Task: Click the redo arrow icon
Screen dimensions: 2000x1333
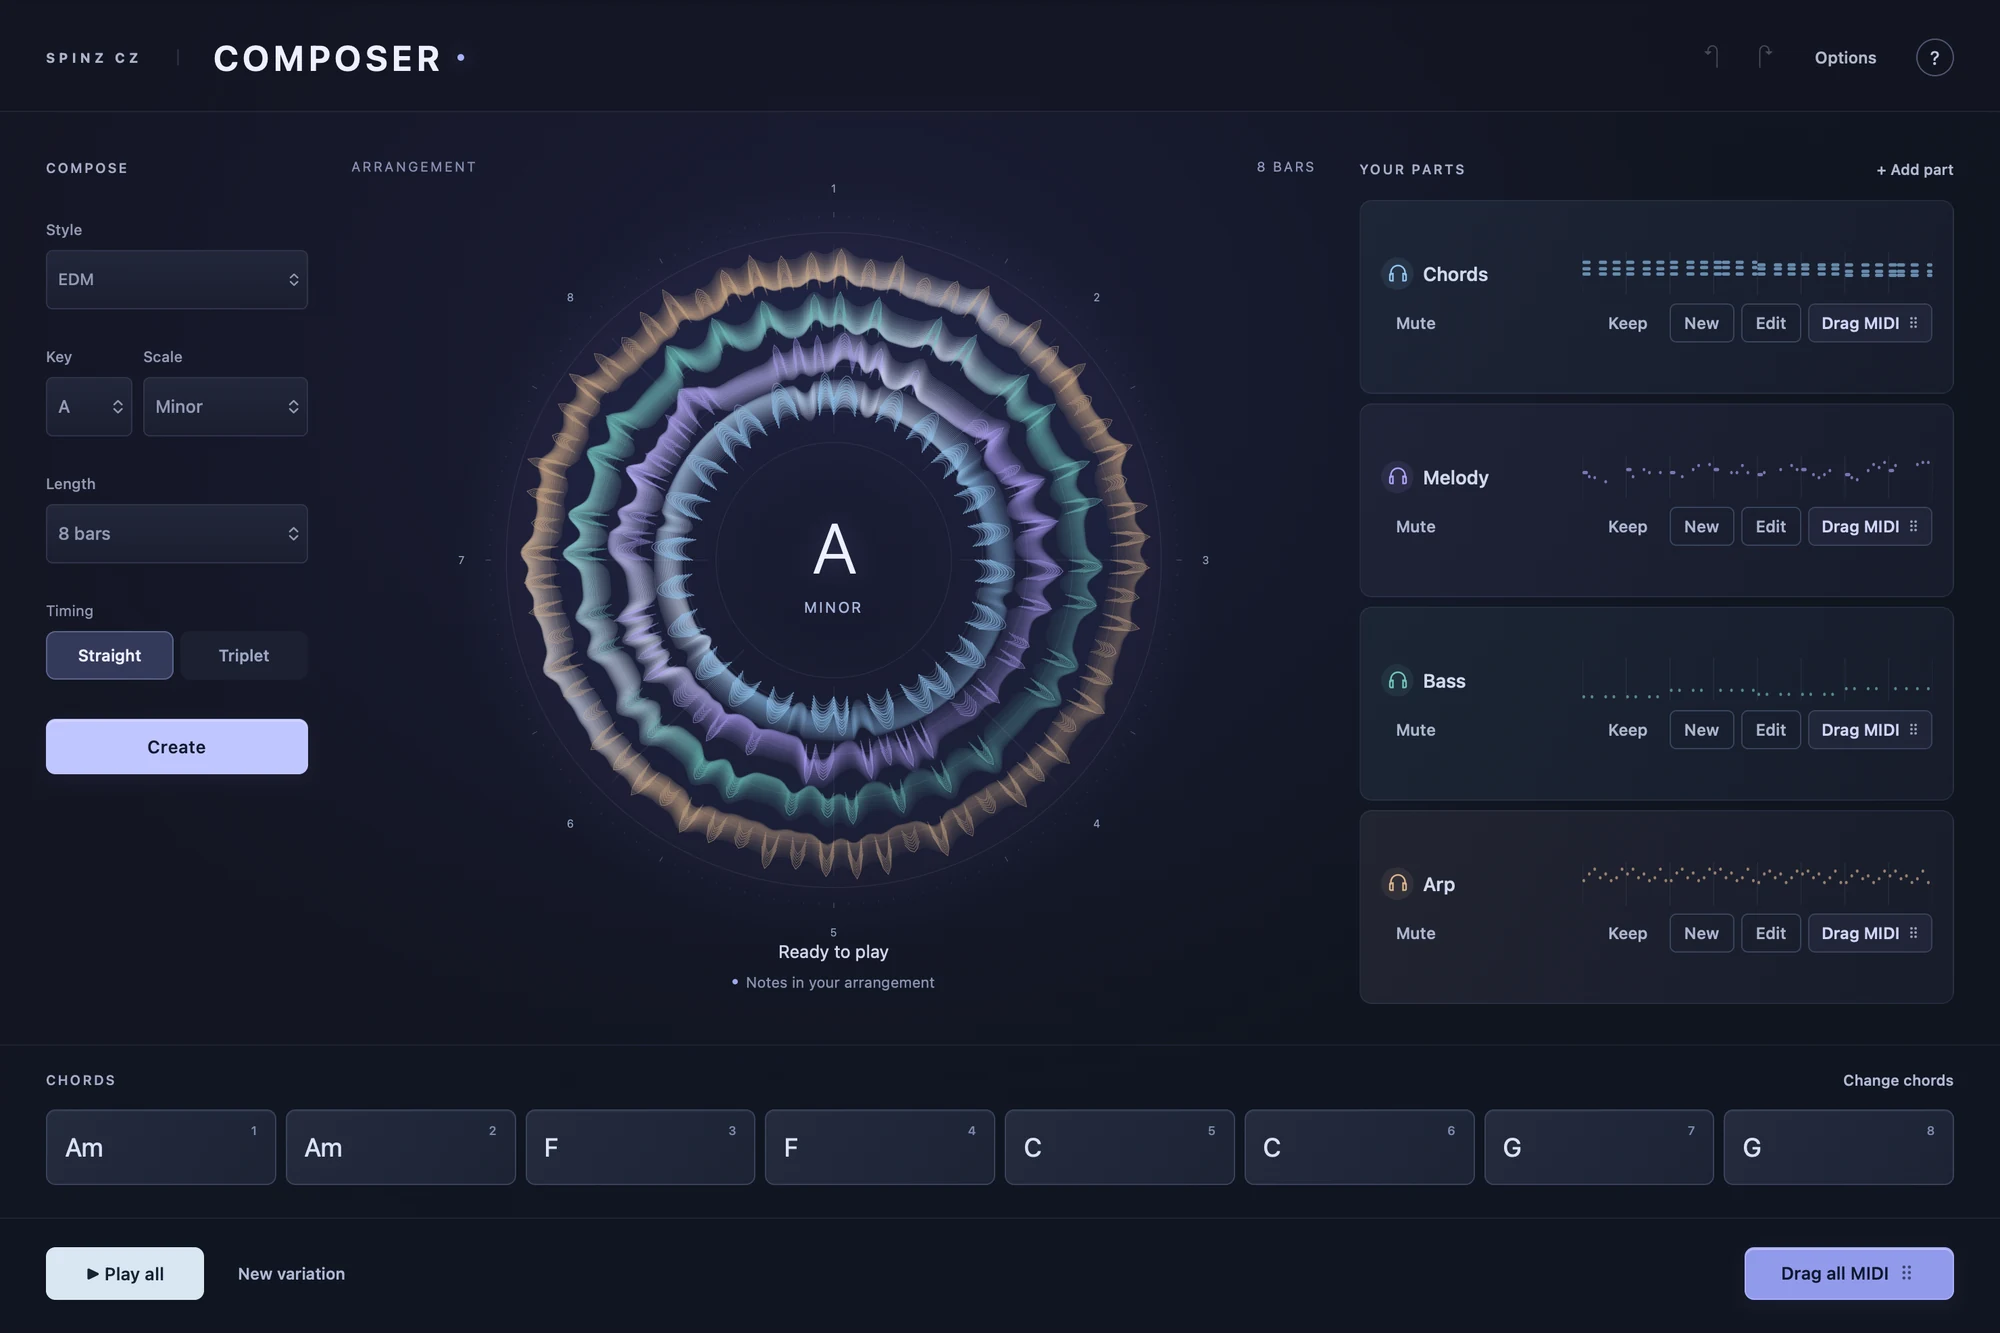Action: click(x=1765, y=57)
